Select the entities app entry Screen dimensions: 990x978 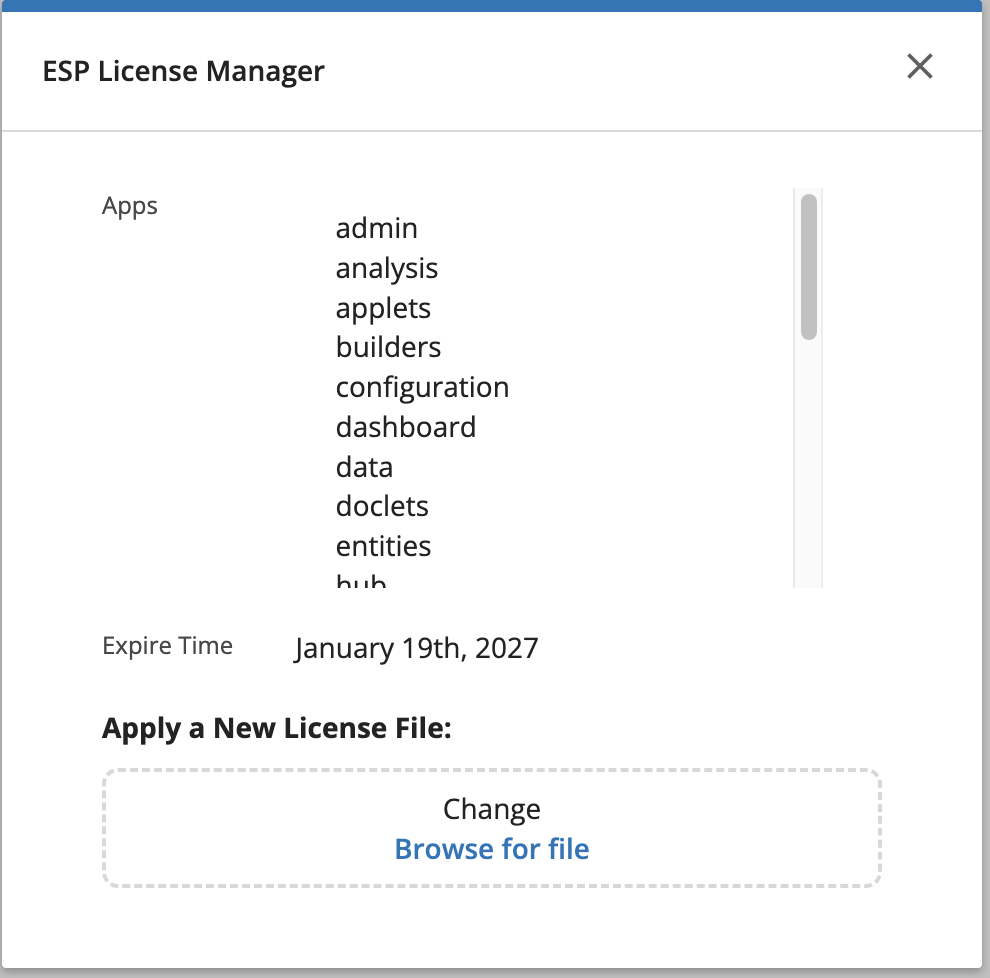click(383, 546)
